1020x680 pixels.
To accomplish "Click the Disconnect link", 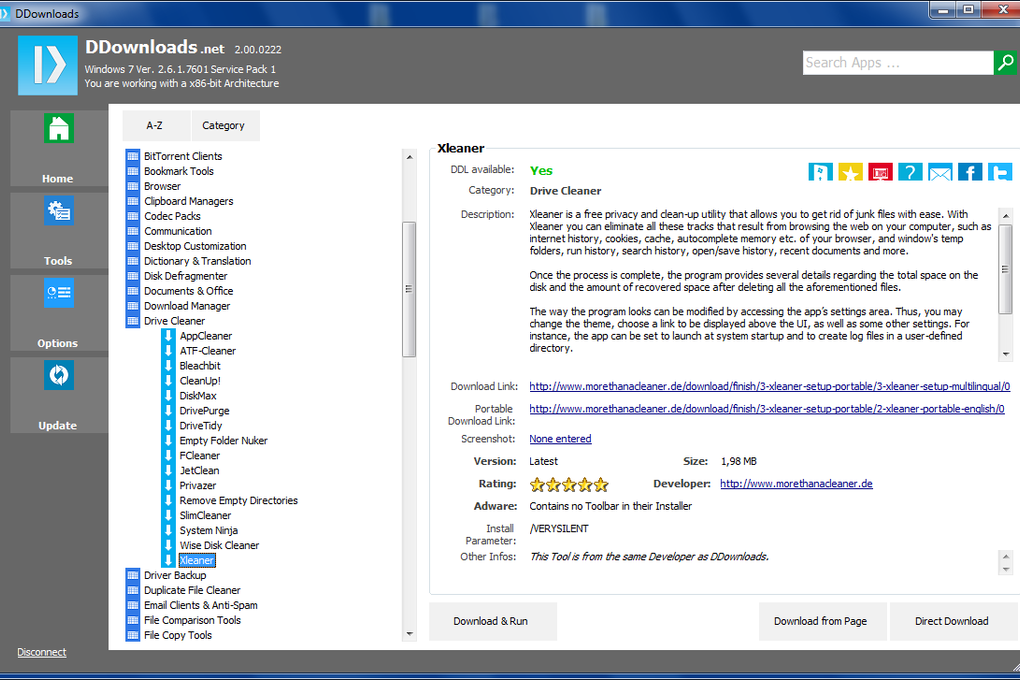I will (42, 652).
